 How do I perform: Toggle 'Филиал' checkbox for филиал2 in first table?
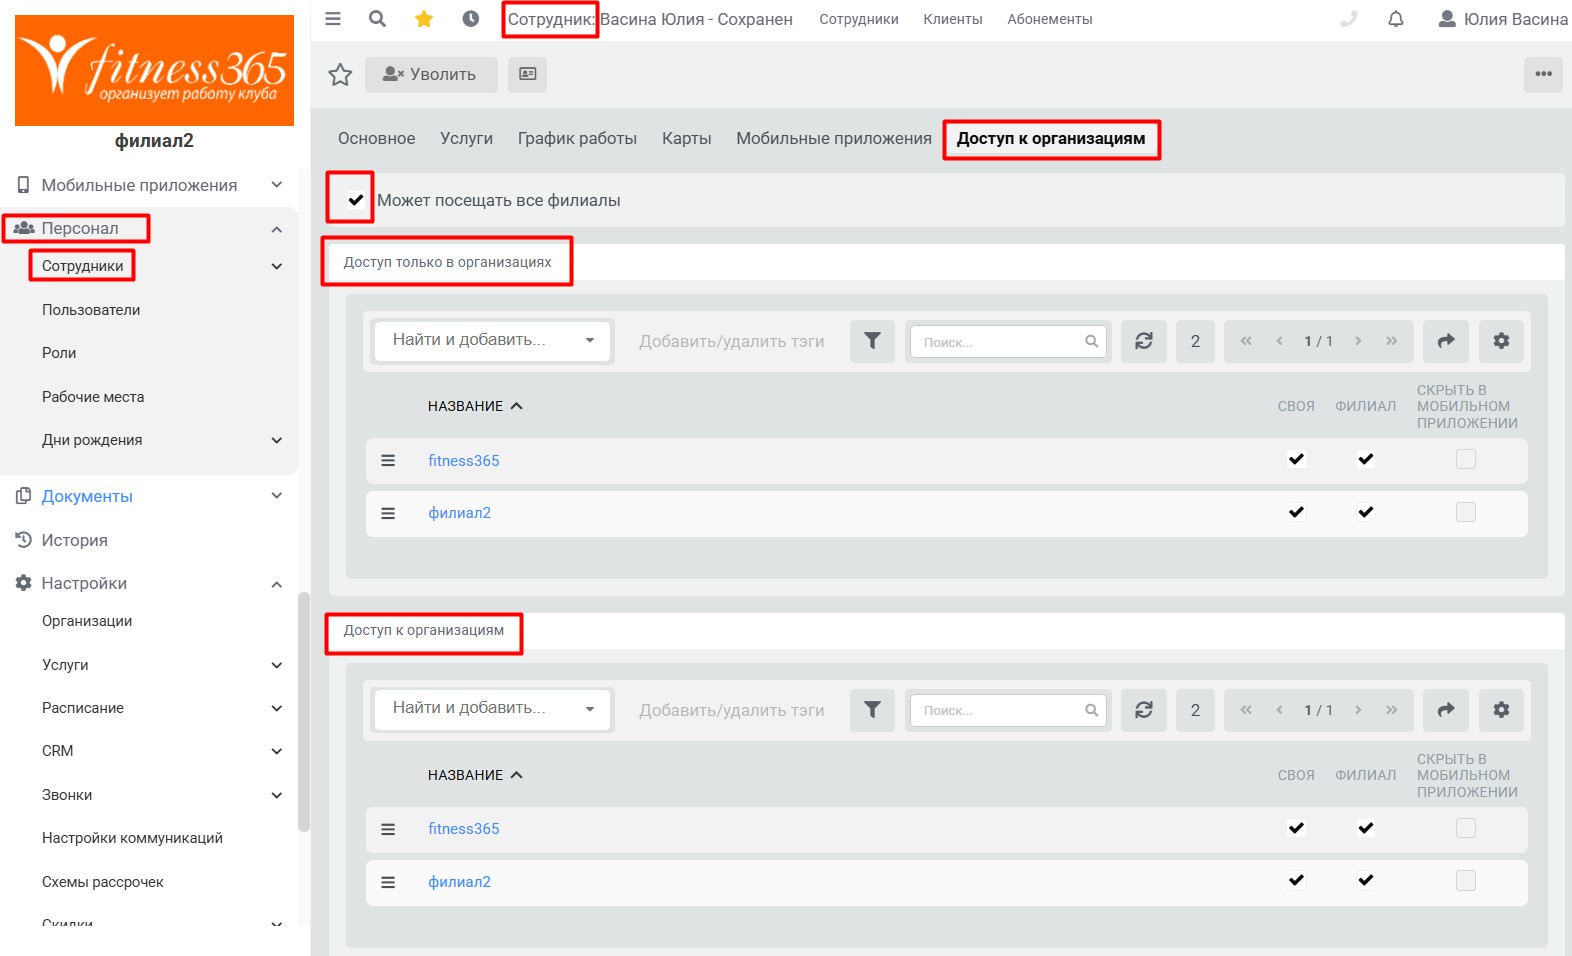(x=1366, y=512)
